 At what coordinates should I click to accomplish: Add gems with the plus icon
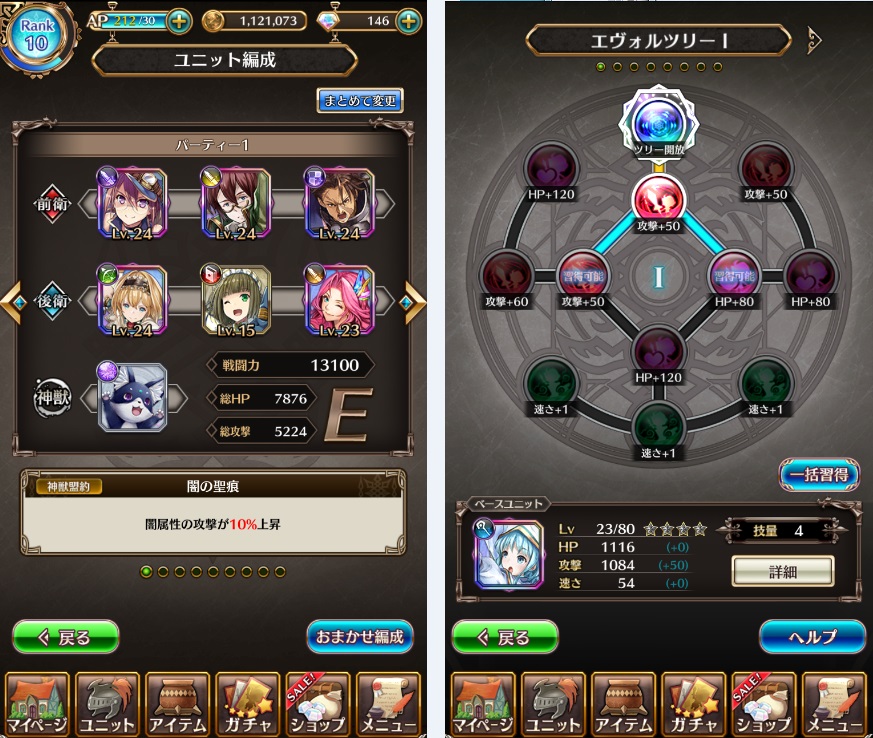(x=409, y=22)
